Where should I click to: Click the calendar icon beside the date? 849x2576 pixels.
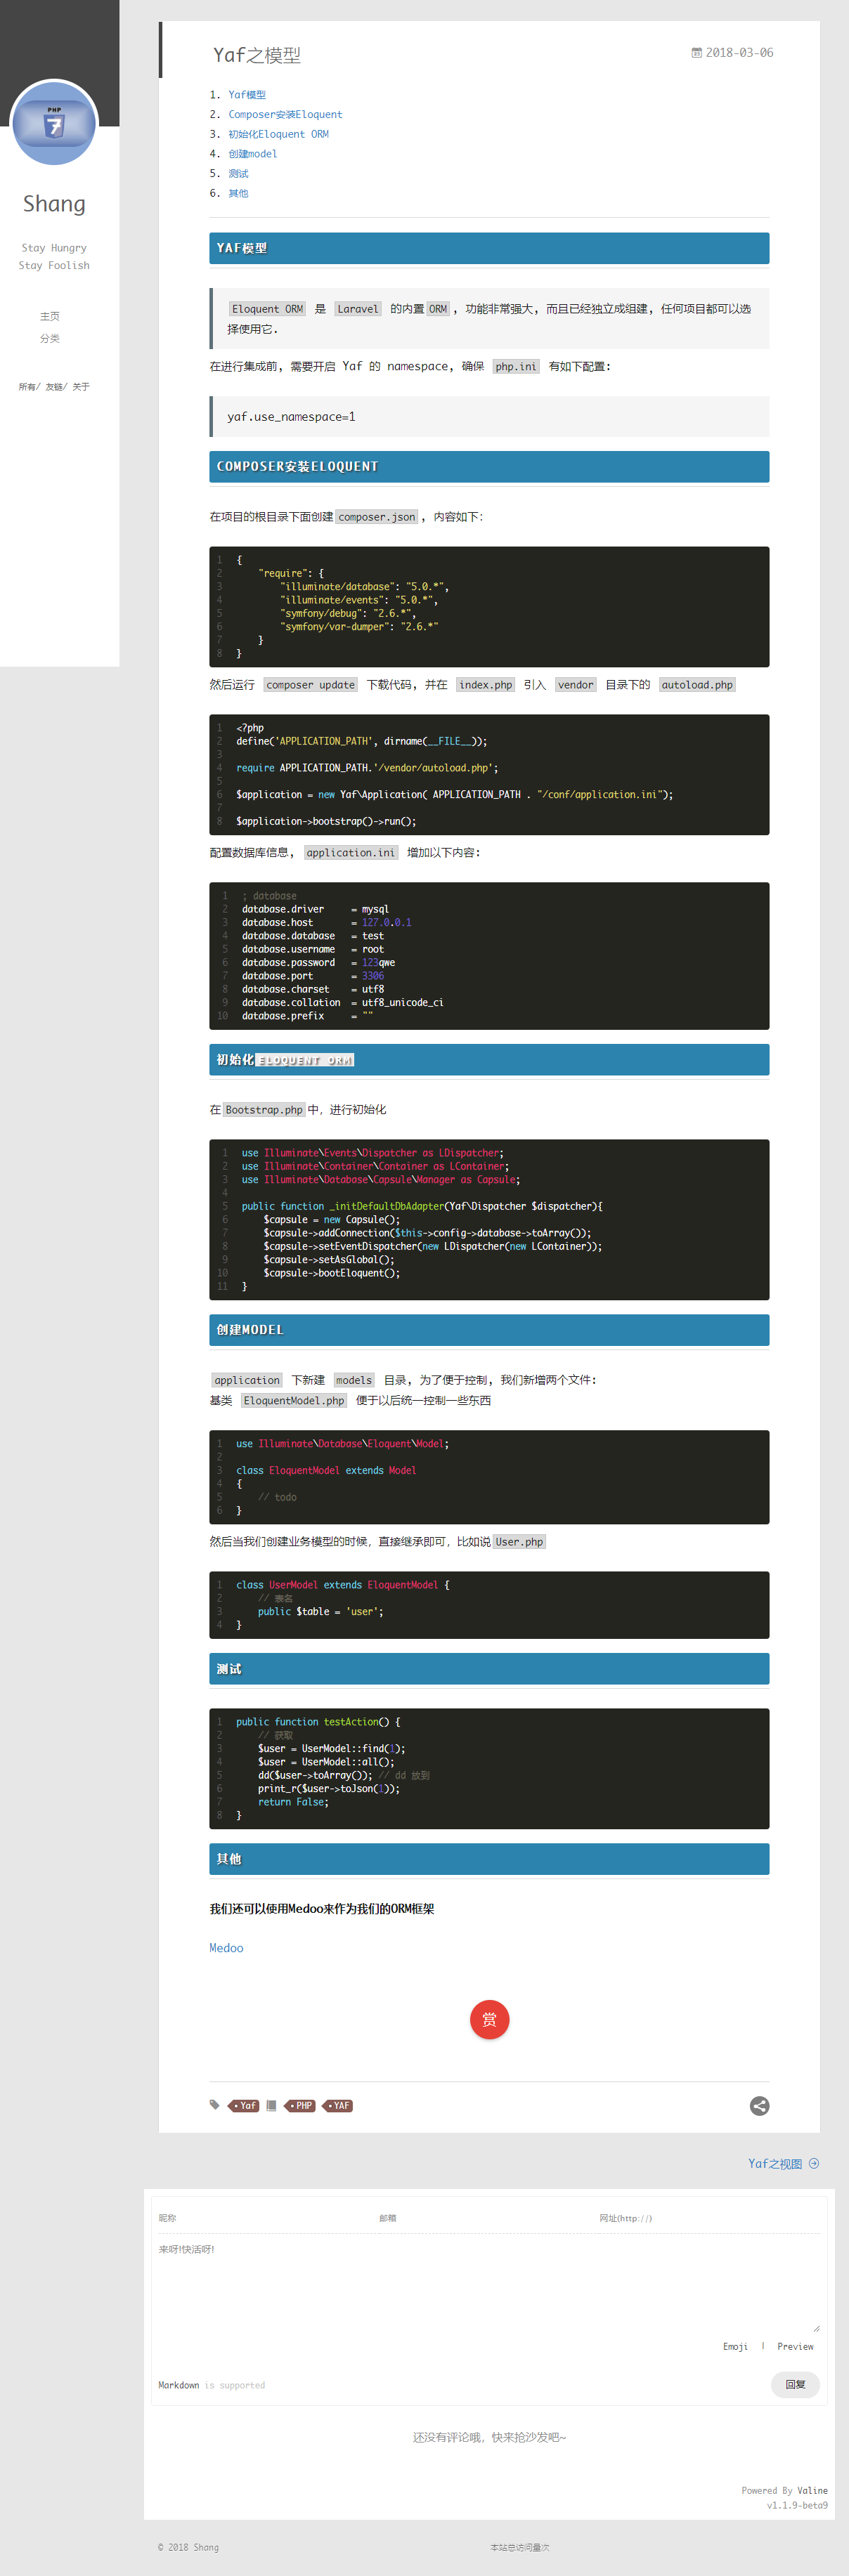click(696, 53)
